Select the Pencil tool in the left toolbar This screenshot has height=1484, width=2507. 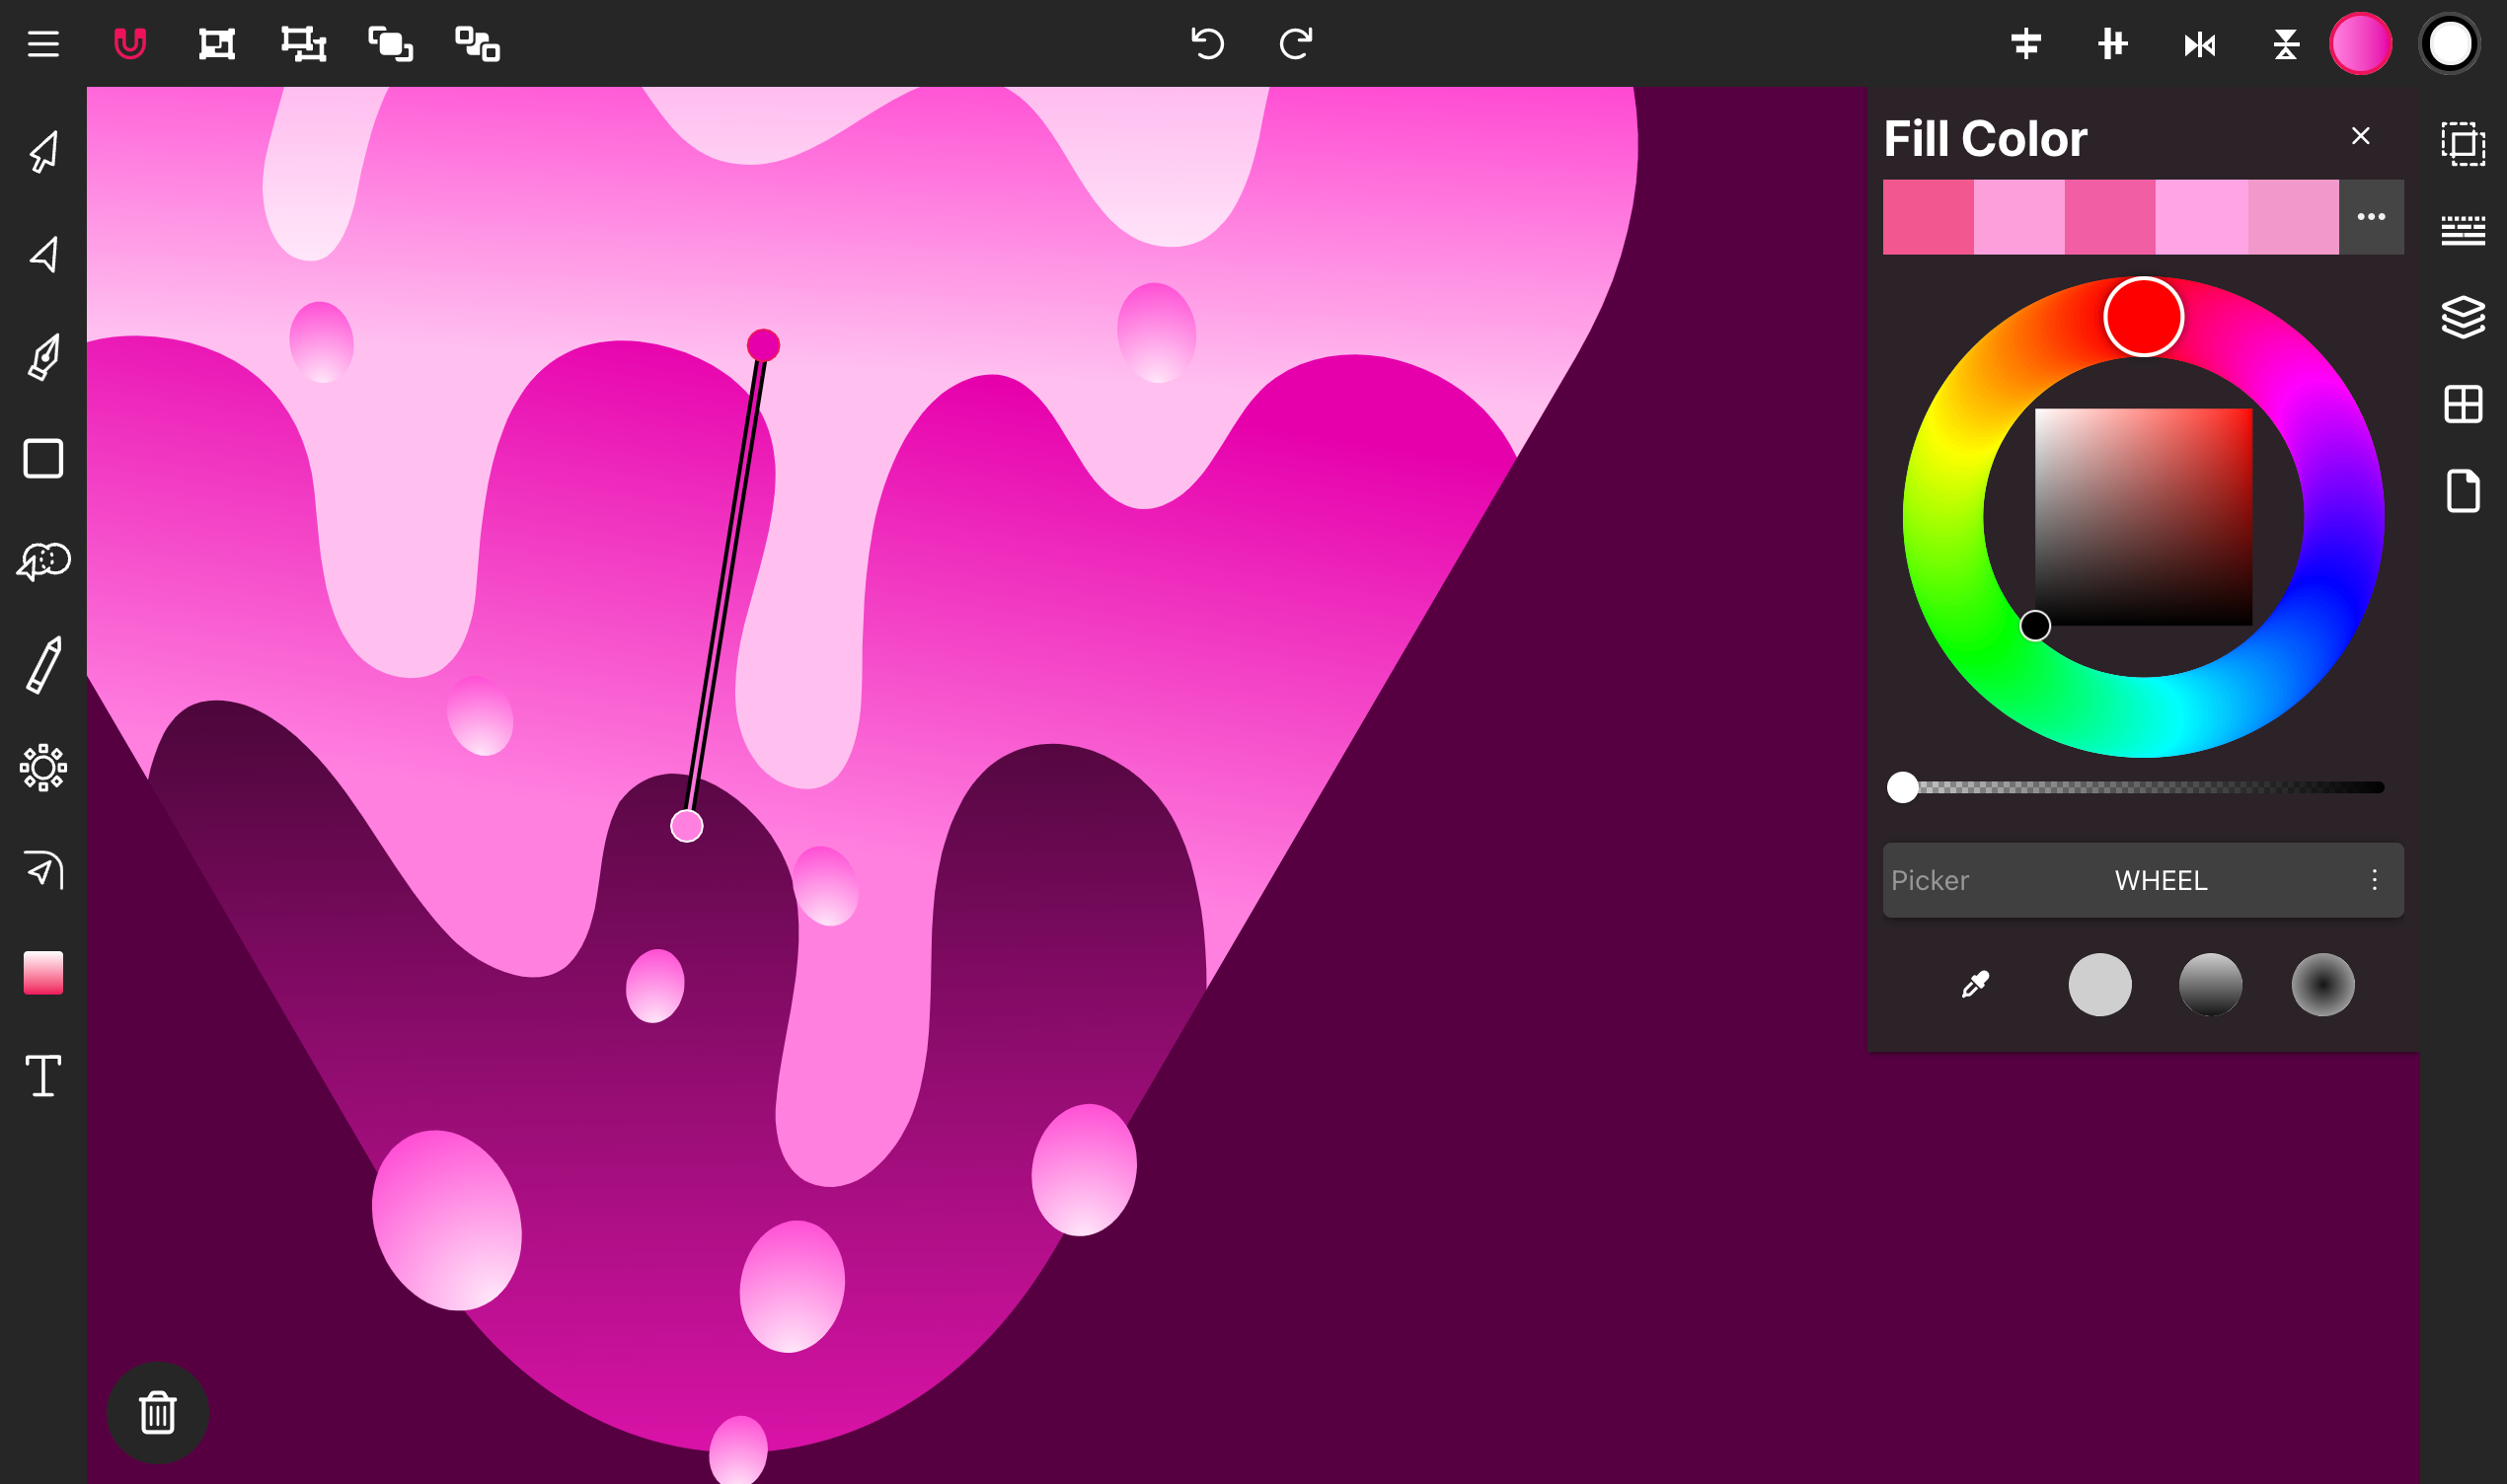pyautogui.click(x=42, y=663)
